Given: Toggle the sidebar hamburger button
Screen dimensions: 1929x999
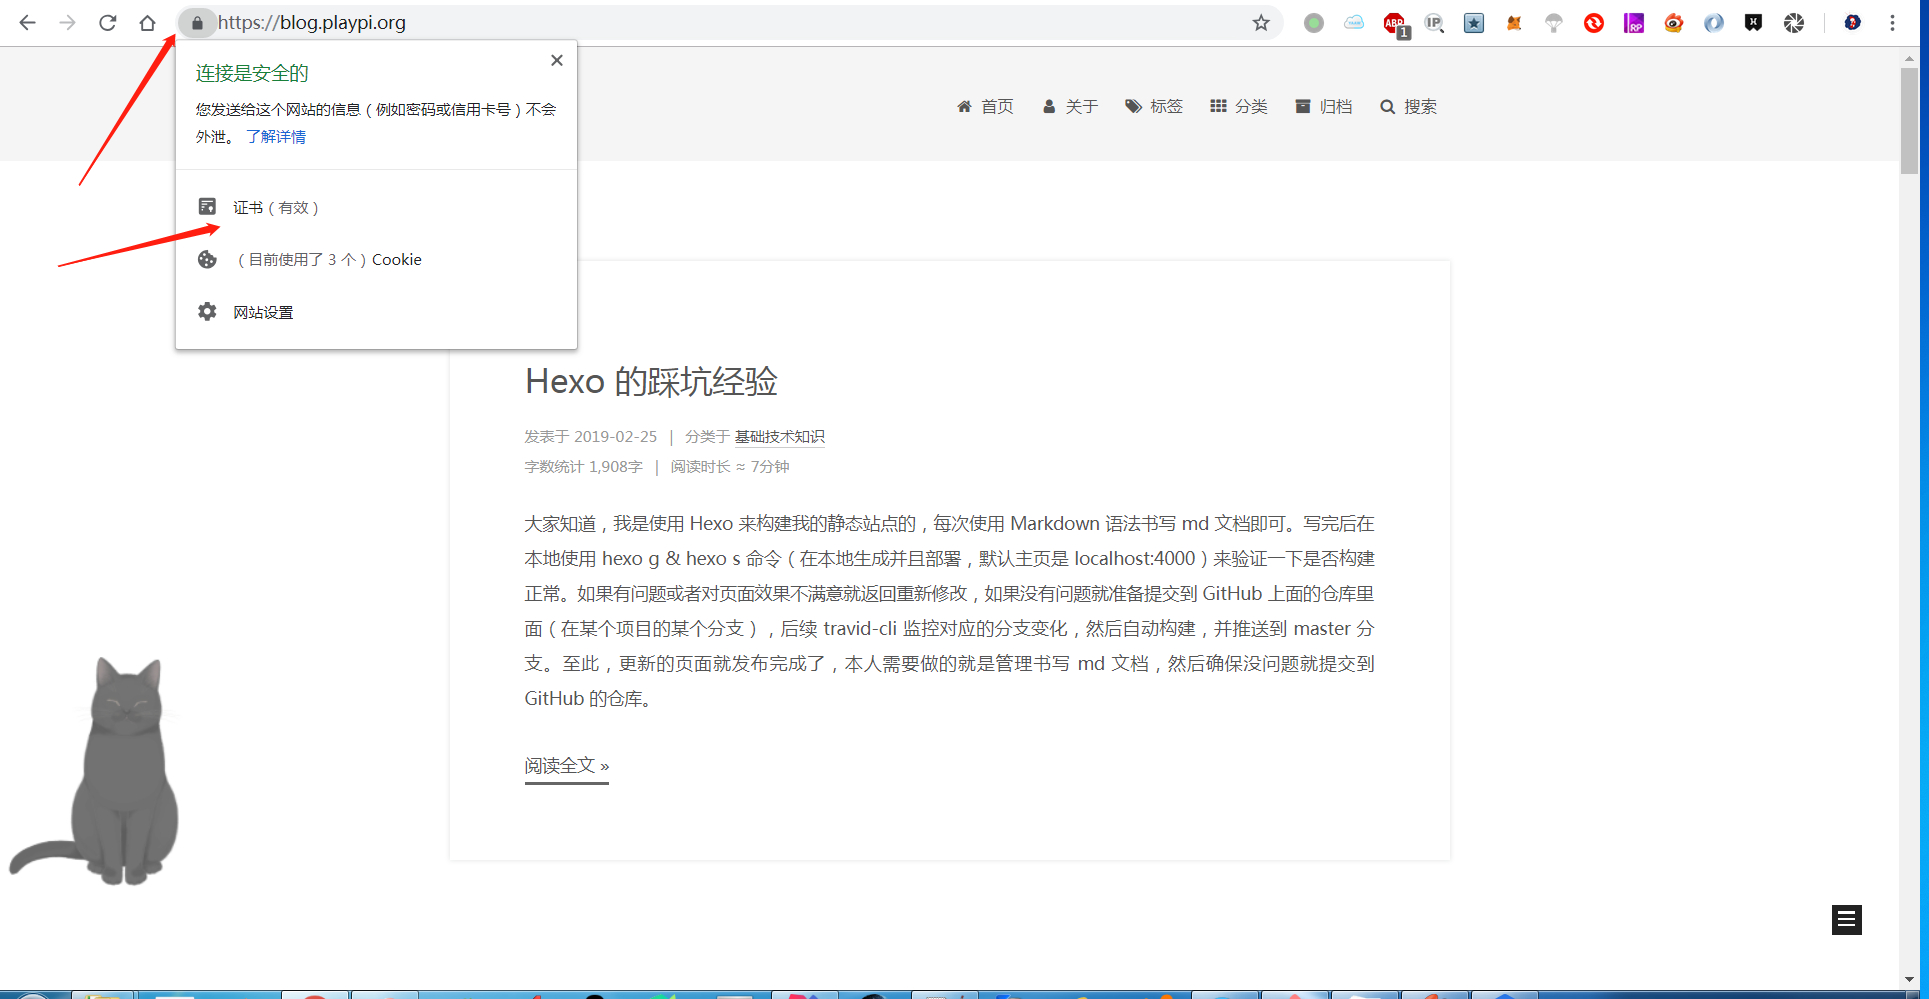Looking at the screenshot, I should [x=1847, y=919].
